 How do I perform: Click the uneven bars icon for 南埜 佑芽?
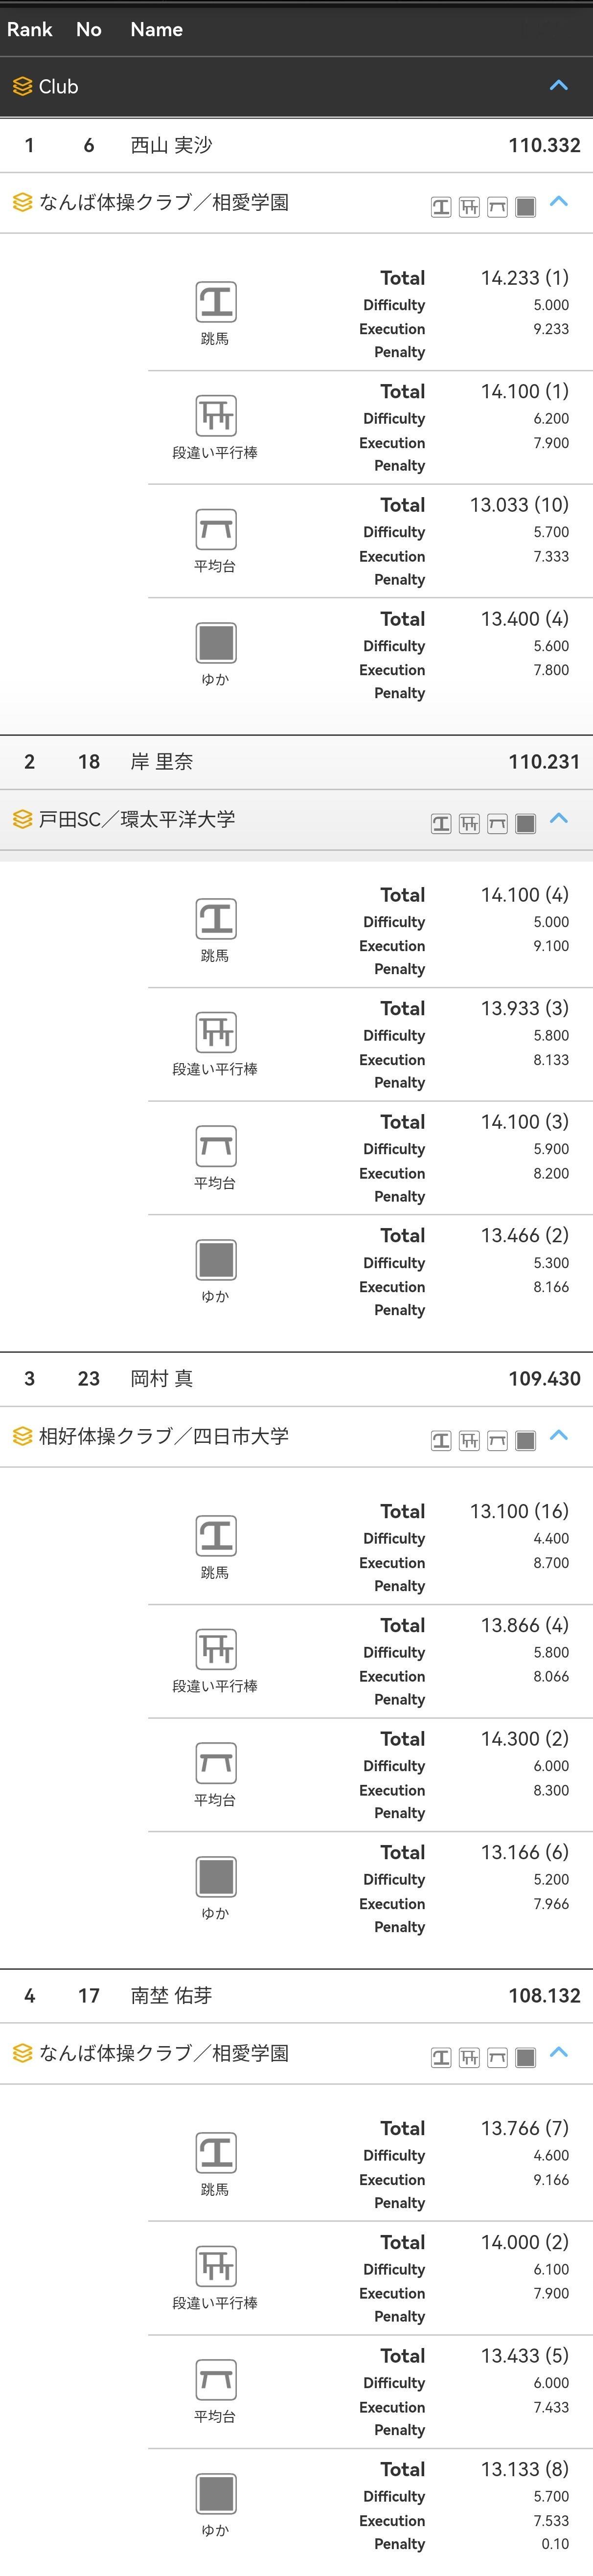(215, 2266)
